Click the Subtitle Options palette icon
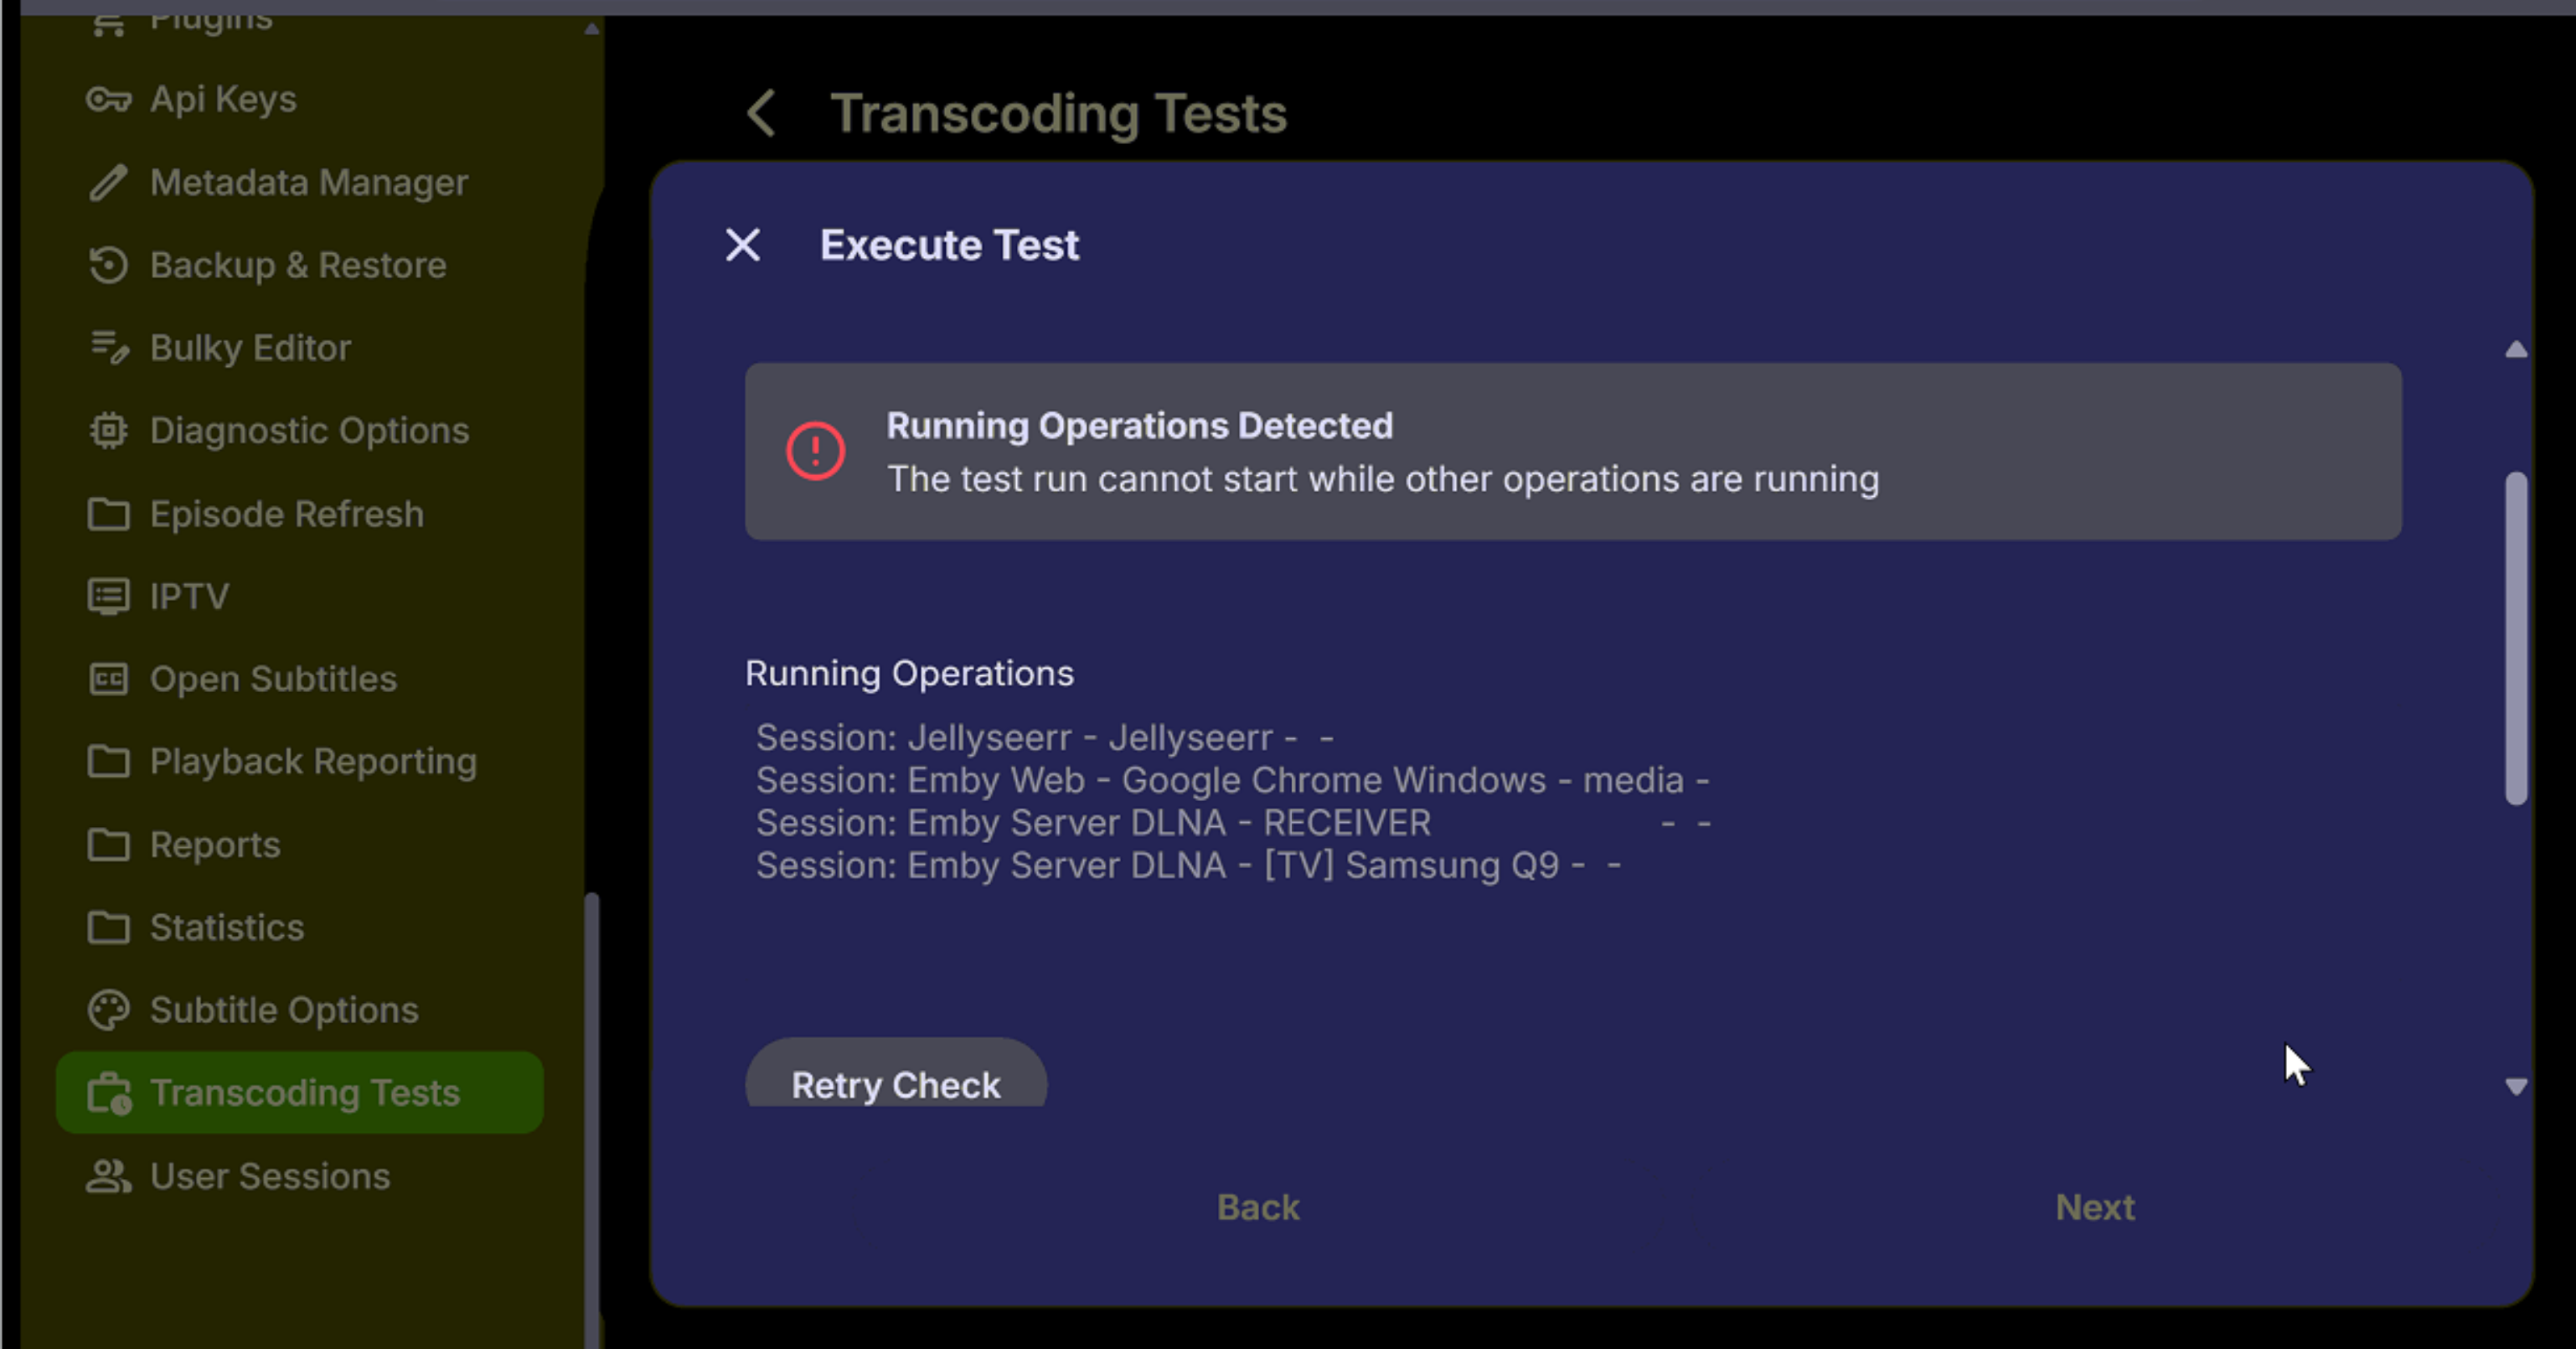This screenshot has height=1349, width=2576. point(108,1010)
